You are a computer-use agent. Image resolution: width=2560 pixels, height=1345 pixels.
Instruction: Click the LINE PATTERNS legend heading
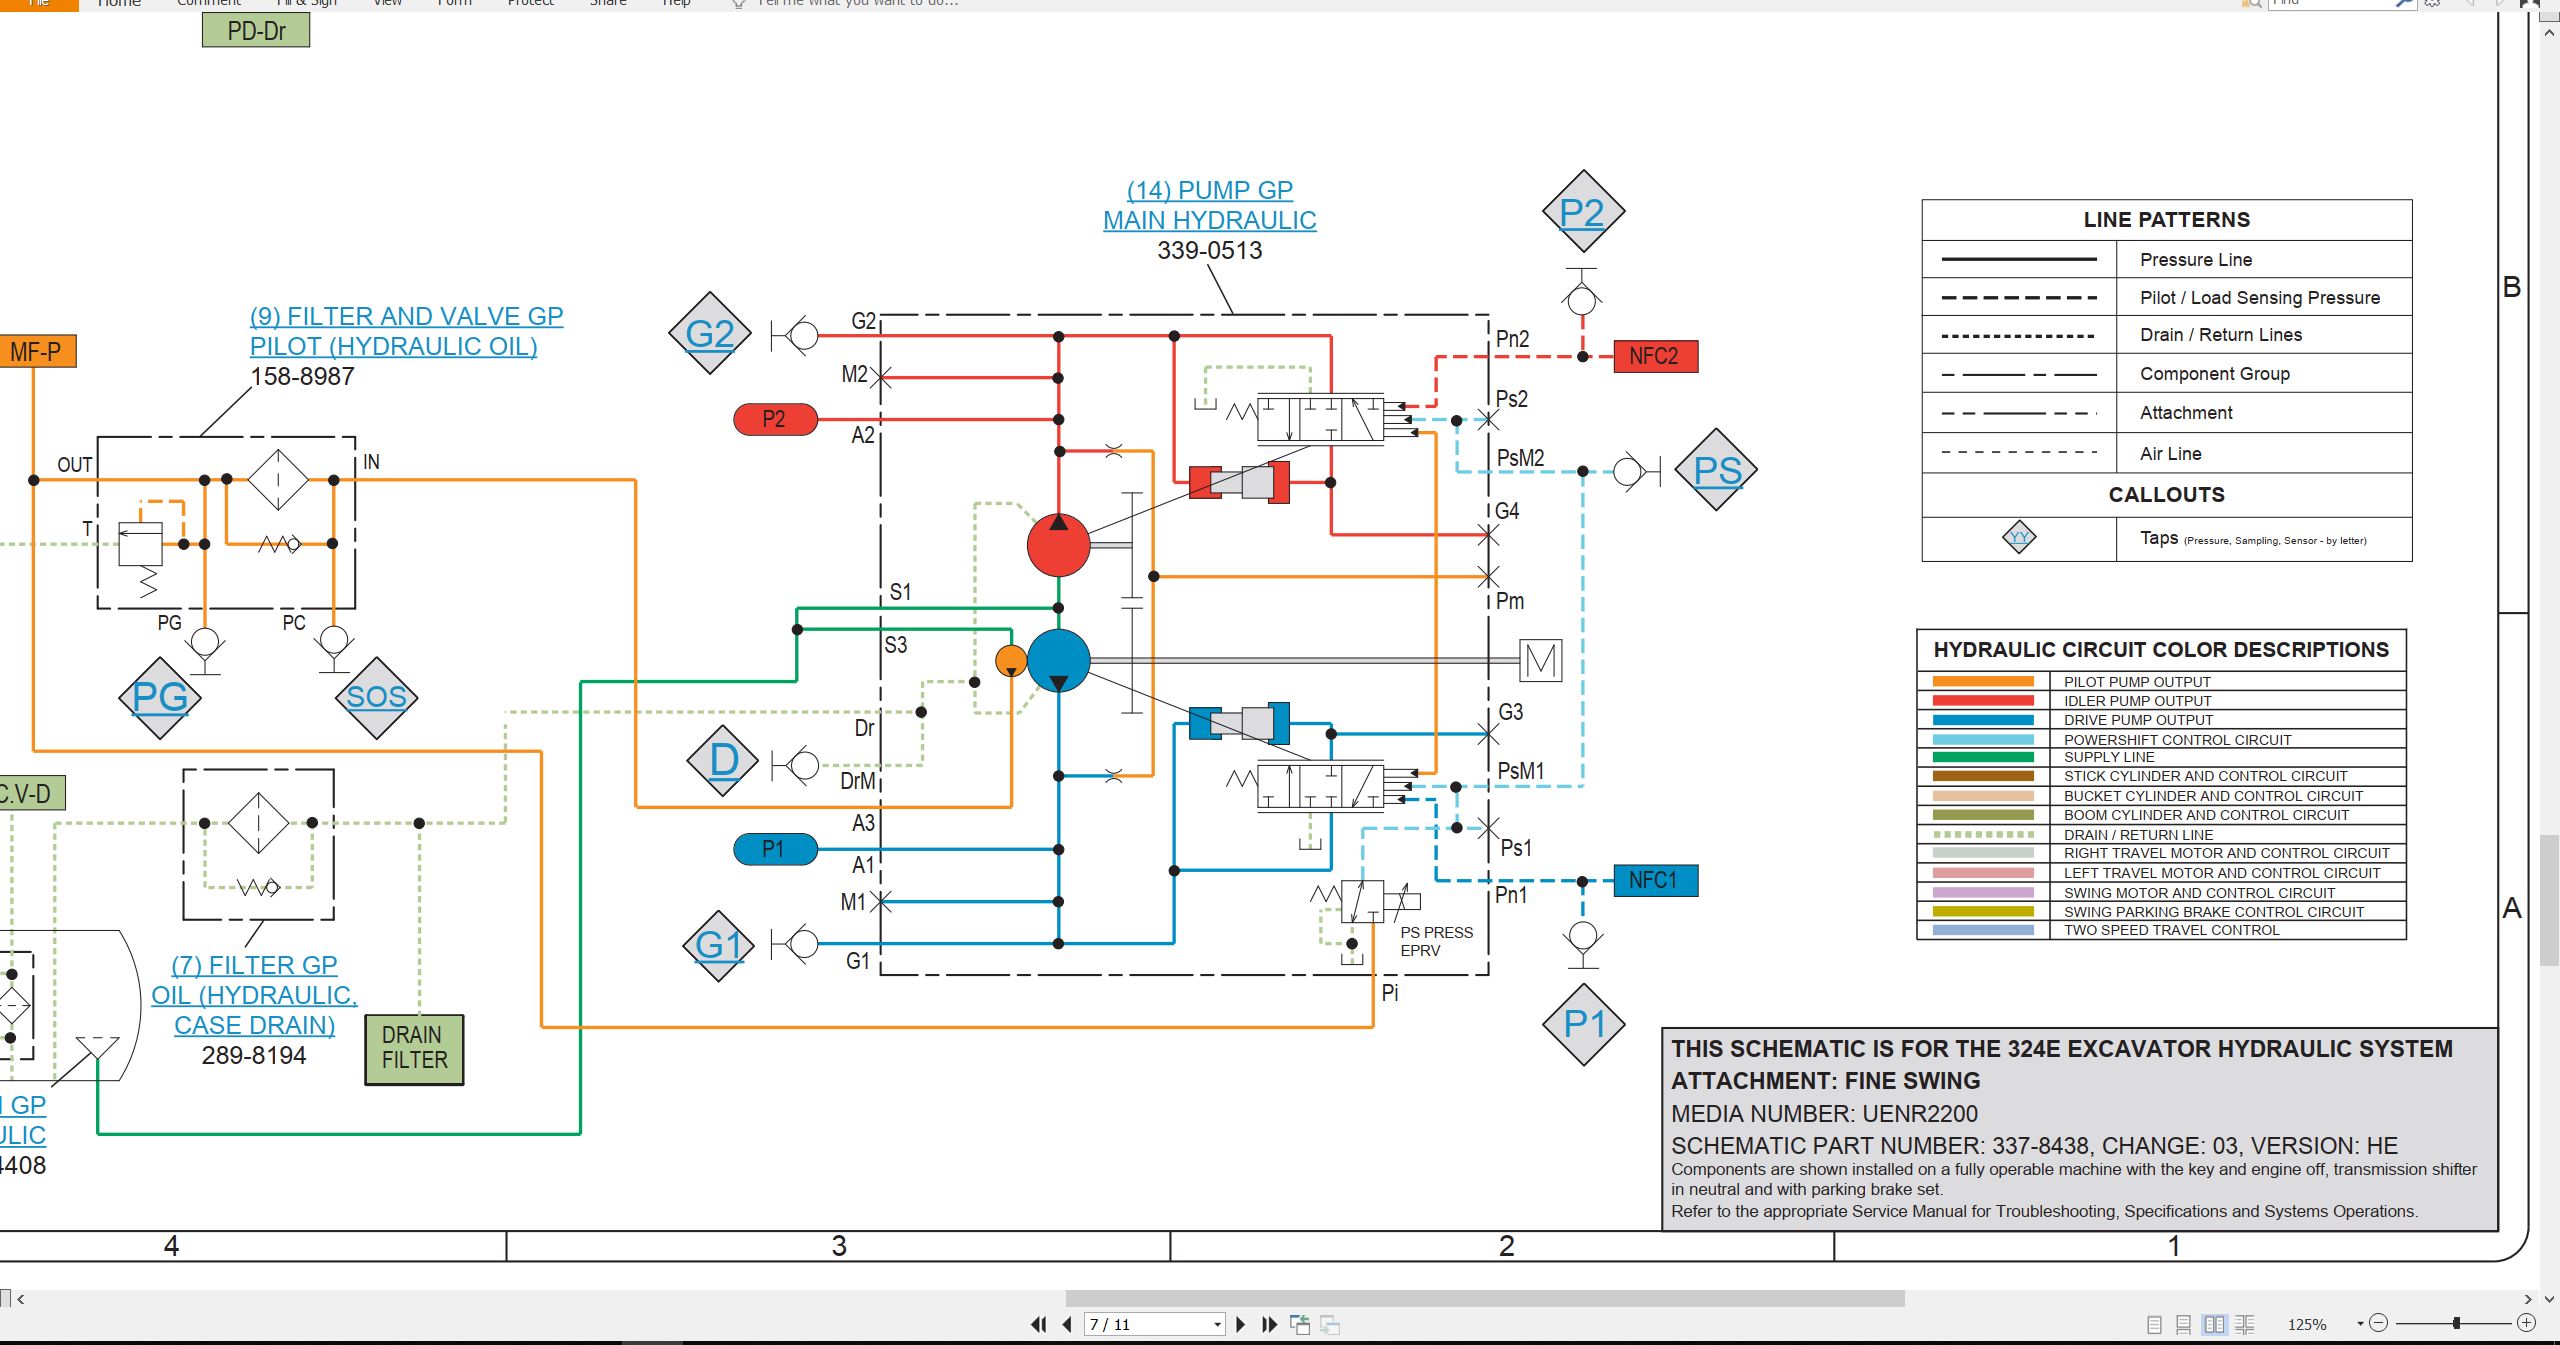point(2166,220)
